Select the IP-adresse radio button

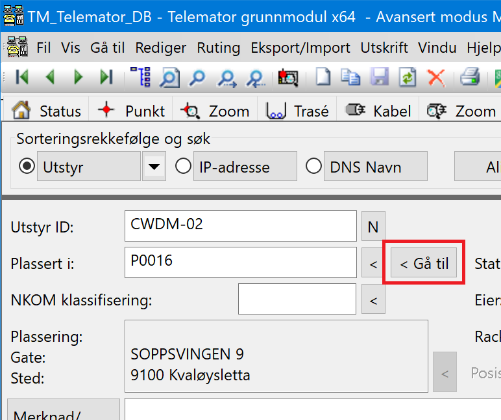(183, 166)
